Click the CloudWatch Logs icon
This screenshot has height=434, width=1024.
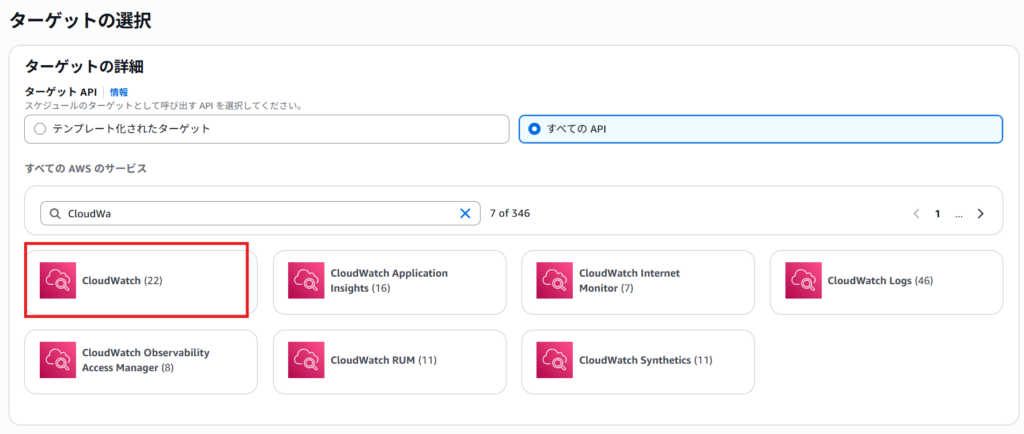[803, 281]
